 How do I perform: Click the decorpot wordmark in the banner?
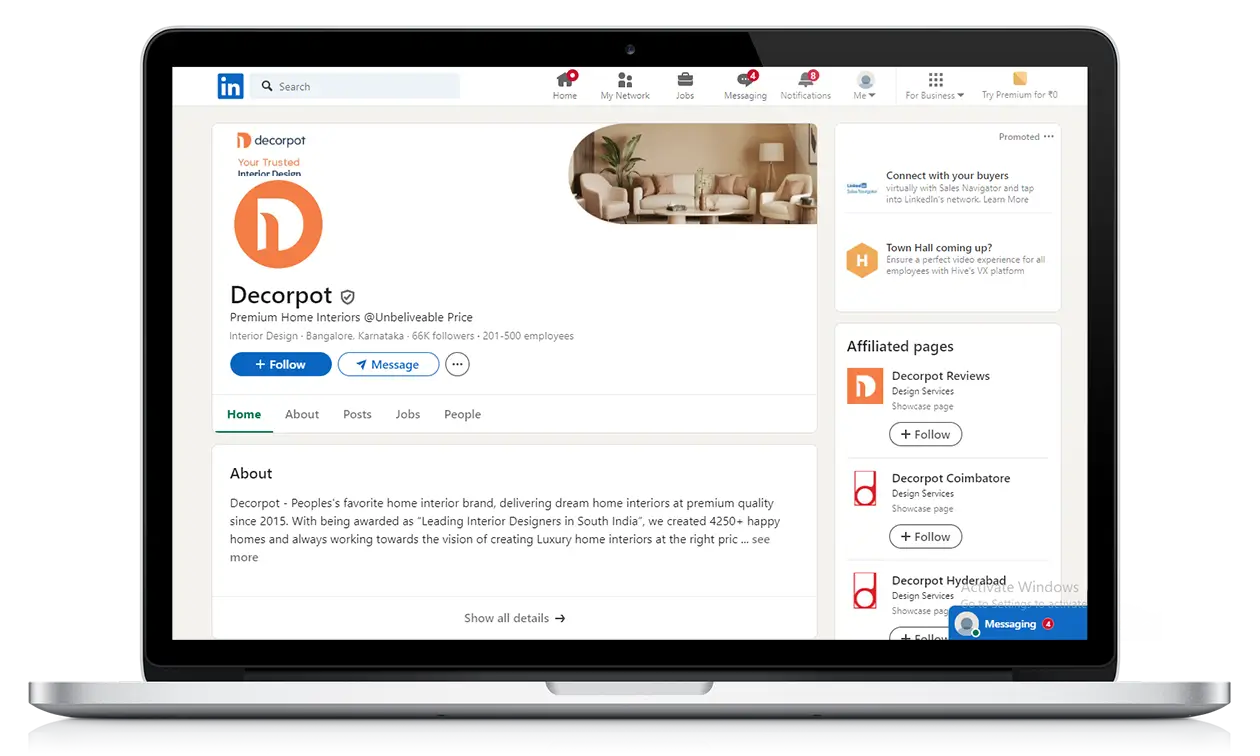(x=271, y=141)
